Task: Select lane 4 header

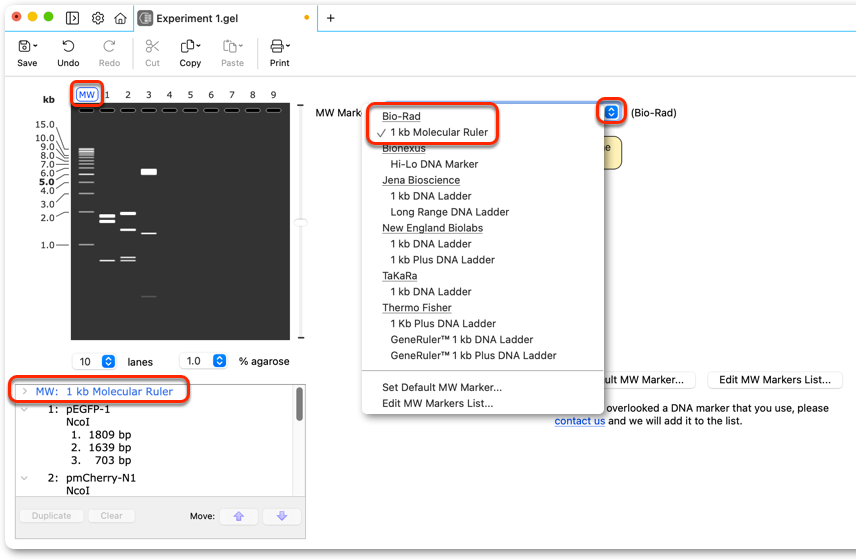Action: coord(169,95)
